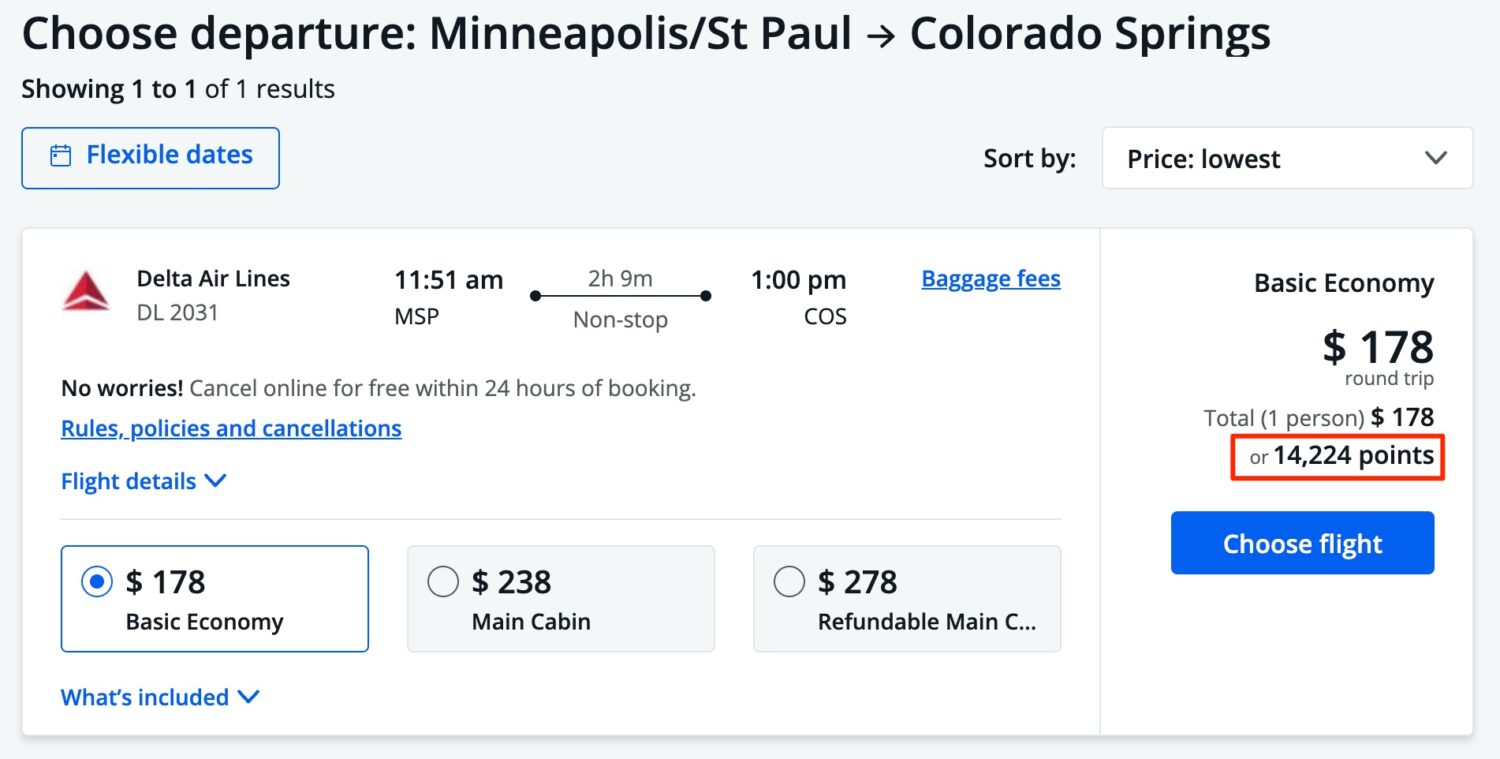Select the calendar icon on Flexible dates
The width and height of the screenshot is (1500, 759).
61,156
